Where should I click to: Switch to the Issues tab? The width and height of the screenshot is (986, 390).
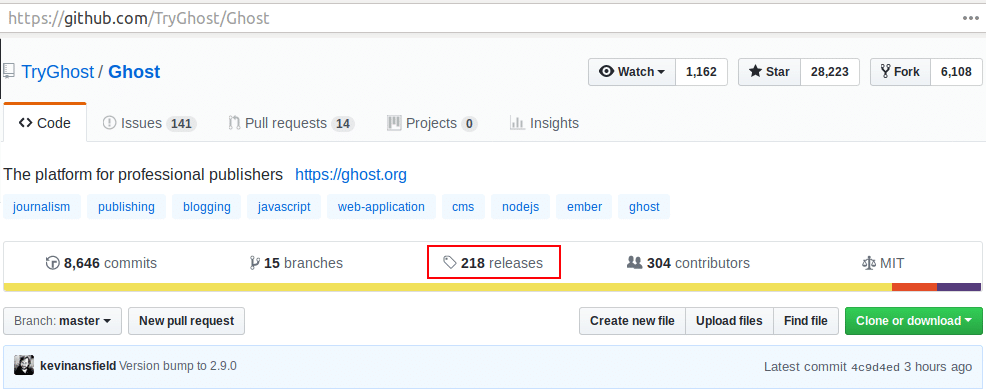click(150, 123)
